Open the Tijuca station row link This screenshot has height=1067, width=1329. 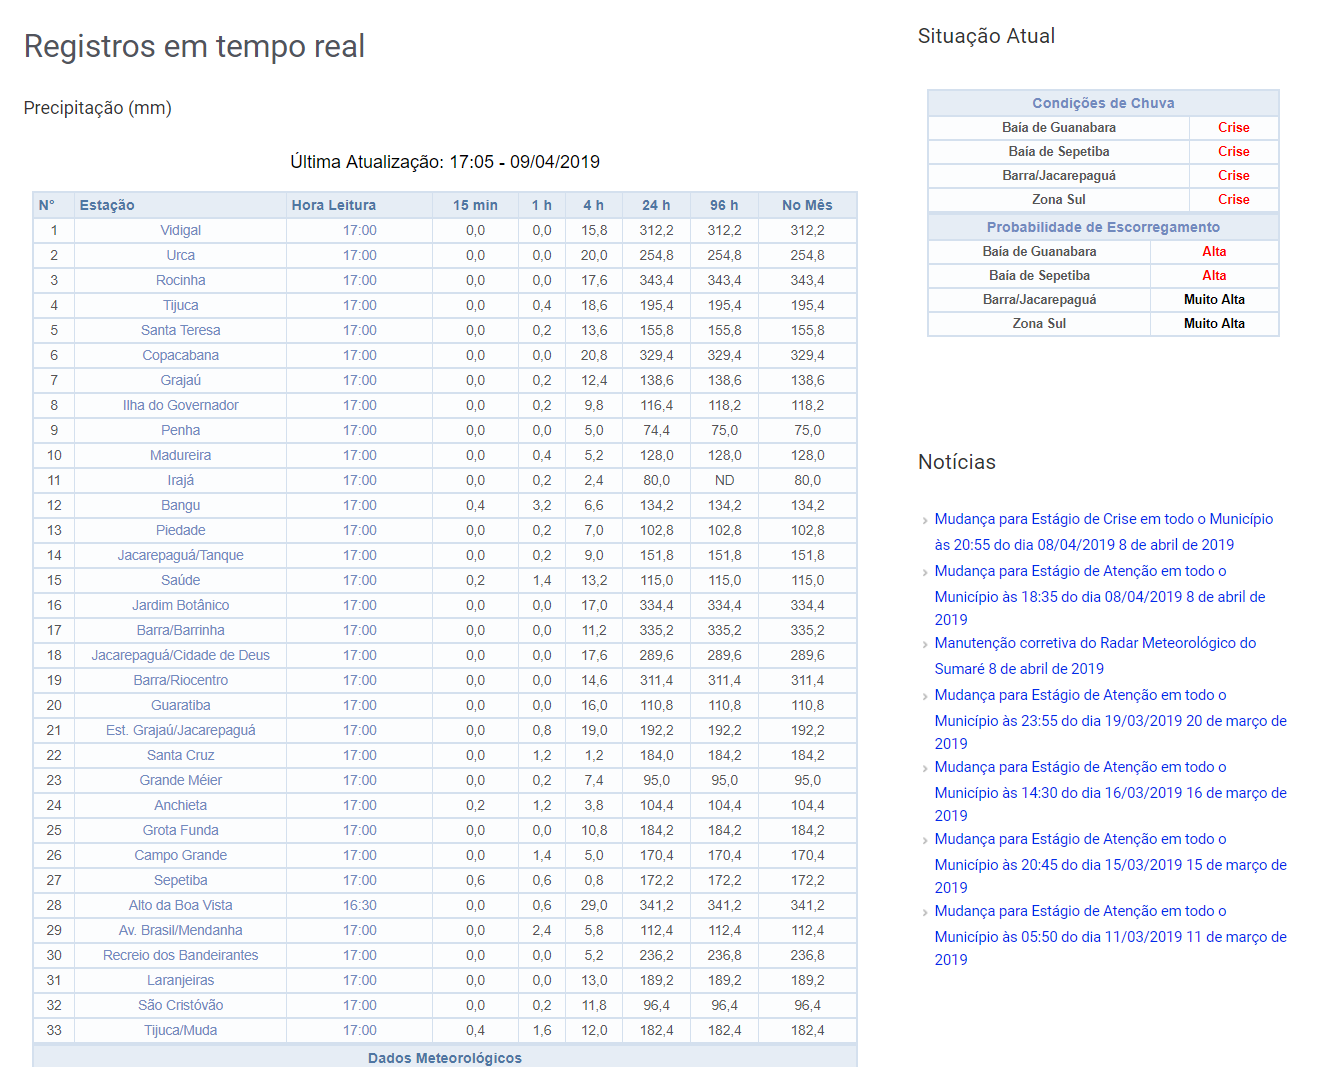pyautogui.click(x=180, y=305)
